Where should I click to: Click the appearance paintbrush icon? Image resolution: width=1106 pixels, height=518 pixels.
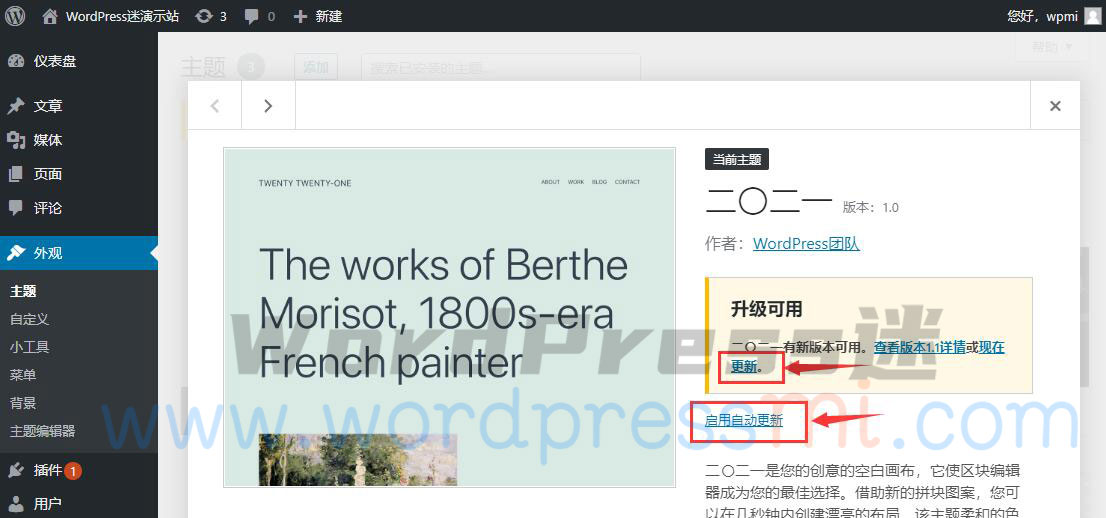16,253
